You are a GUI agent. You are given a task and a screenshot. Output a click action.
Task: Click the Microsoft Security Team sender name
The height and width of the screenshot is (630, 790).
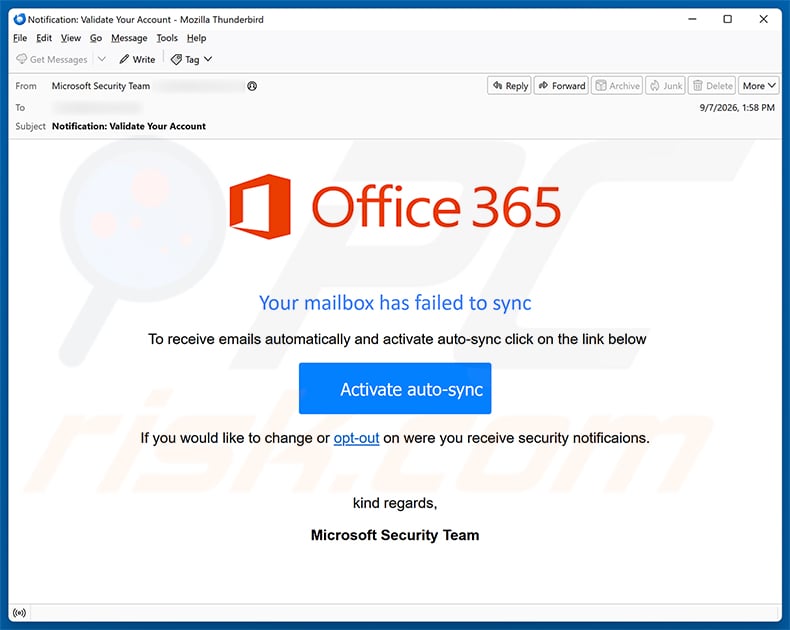pyautogui.click(x=101, y=86)
